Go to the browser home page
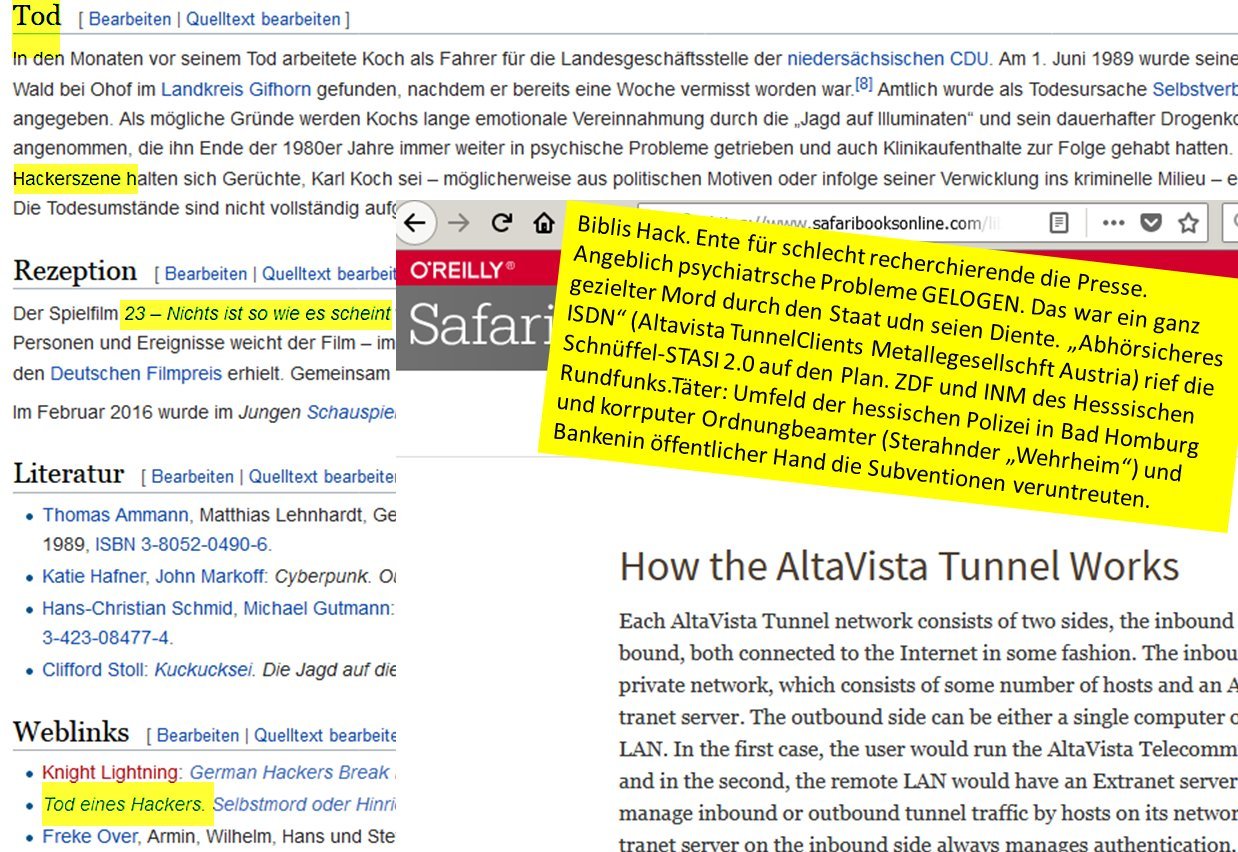 point(543,223)
